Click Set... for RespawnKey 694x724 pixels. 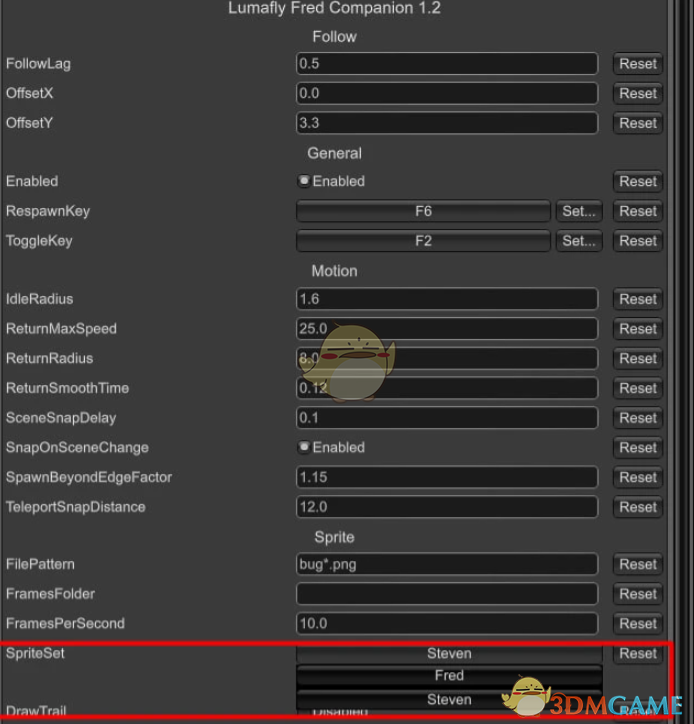(x=579, y=211)
